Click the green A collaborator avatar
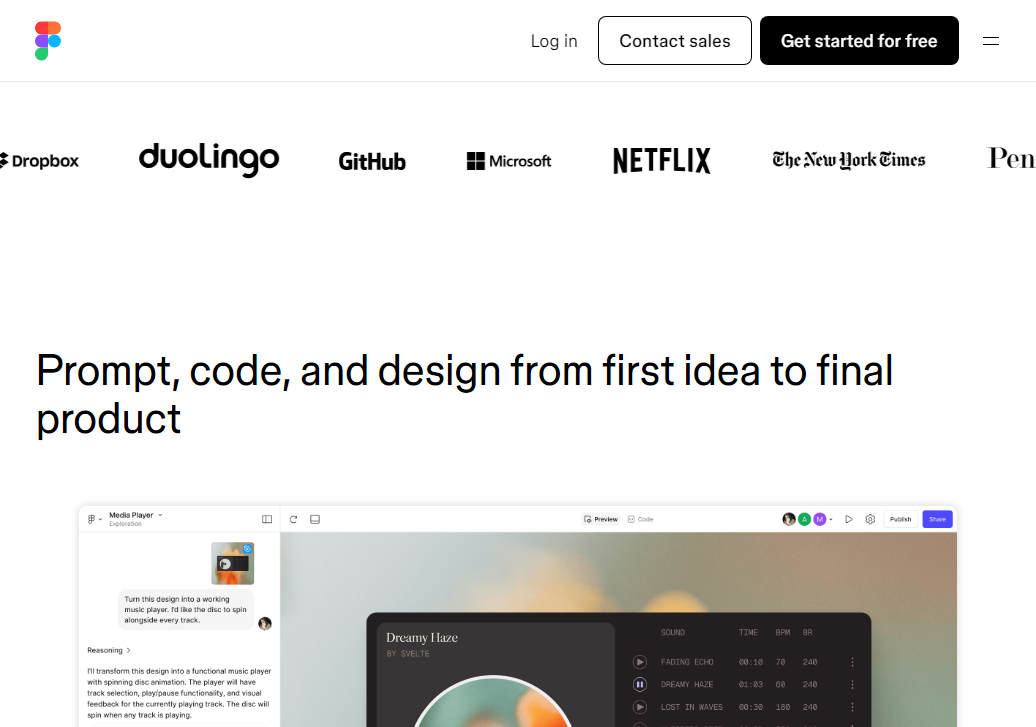1036x727 pixels. (x=804, y=519)
